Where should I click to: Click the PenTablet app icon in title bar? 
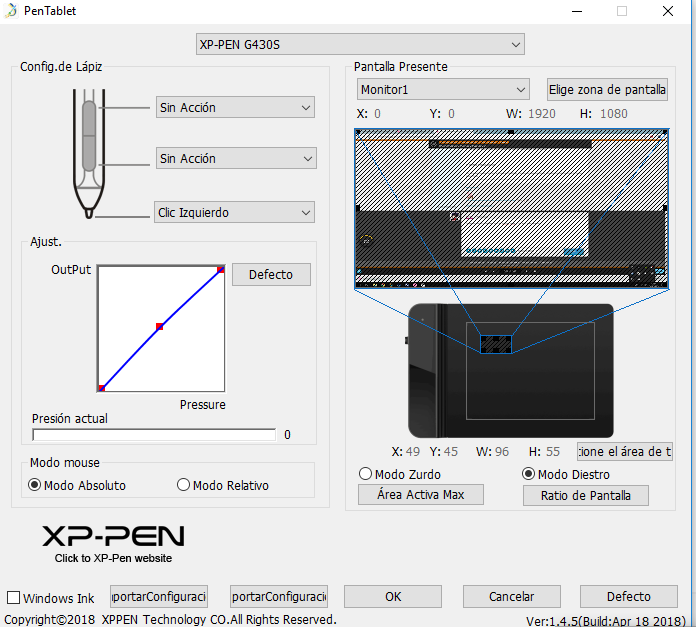pos(11,10)
